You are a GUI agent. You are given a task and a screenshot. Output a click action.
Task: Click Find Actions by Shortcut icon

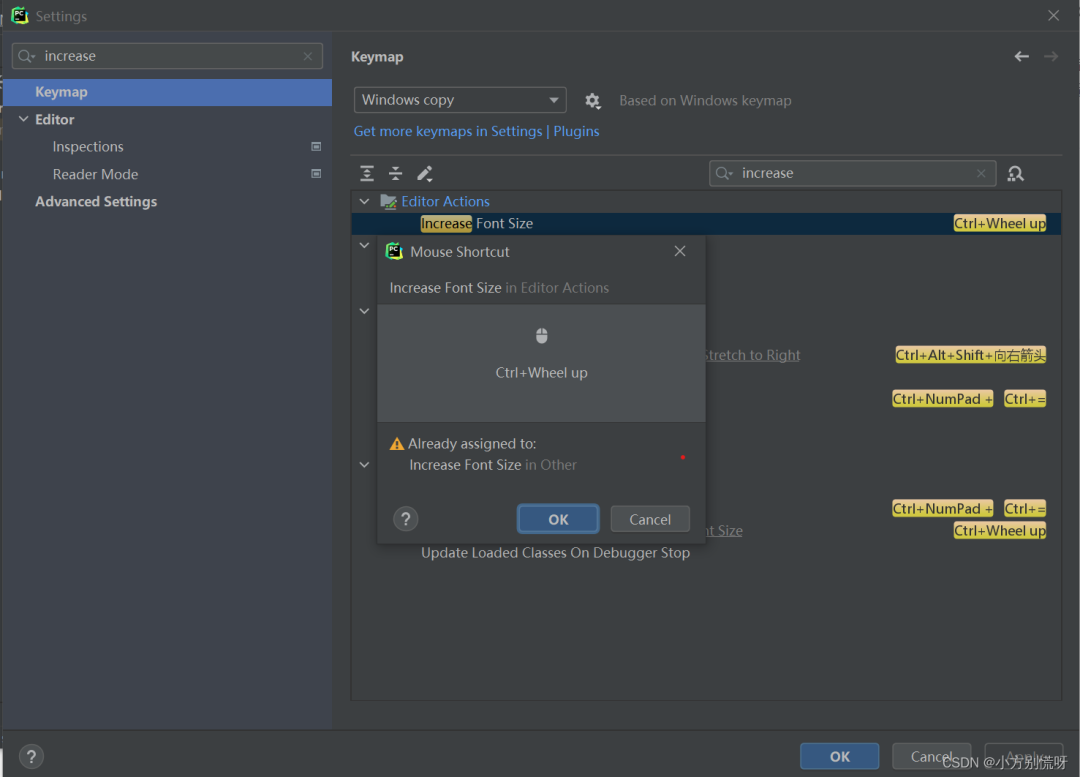[1016, 173]
